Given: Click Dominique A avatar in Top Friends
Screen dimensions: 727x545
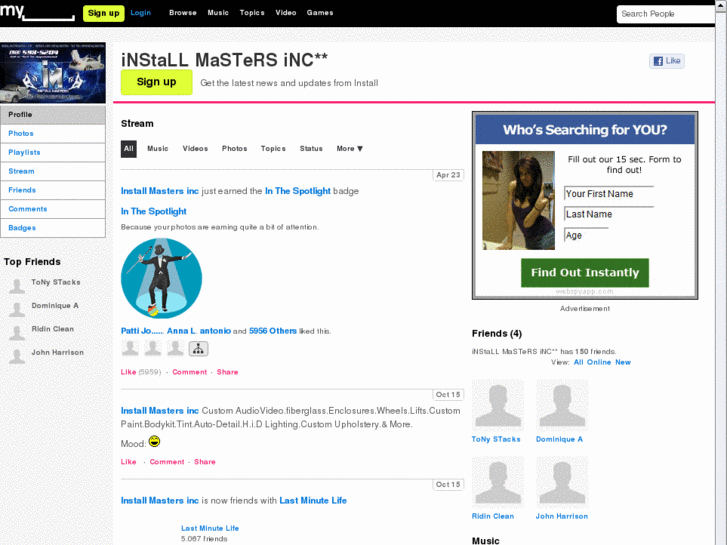Looking at the screenshot, I should (x=17, y=309).
